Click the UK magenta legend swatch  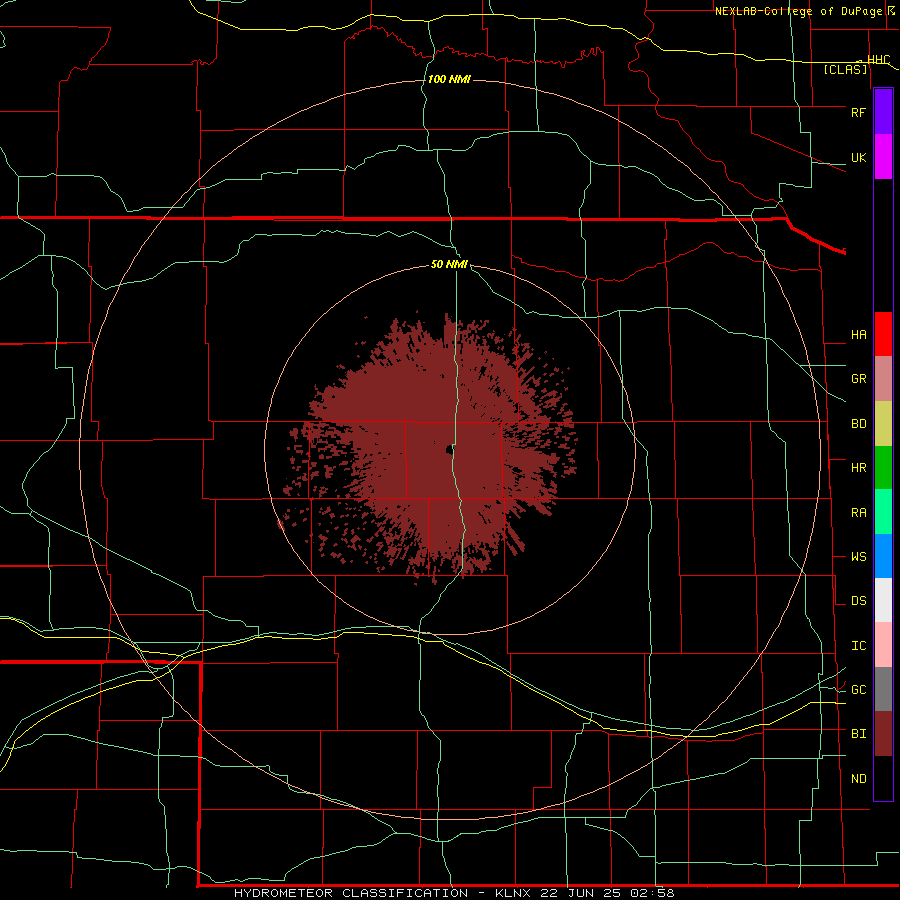[883, 157]
